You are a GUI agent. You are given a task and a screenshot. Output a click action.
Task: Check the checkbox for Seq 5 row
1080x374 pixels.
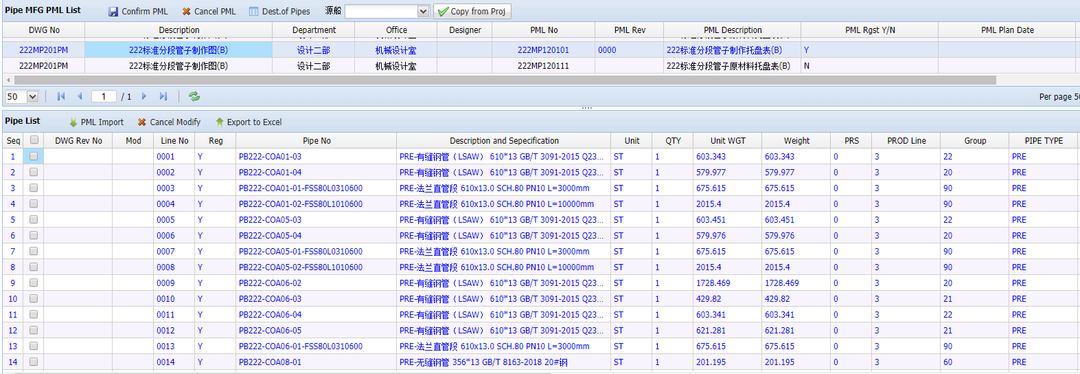click(x=34, y=220)
